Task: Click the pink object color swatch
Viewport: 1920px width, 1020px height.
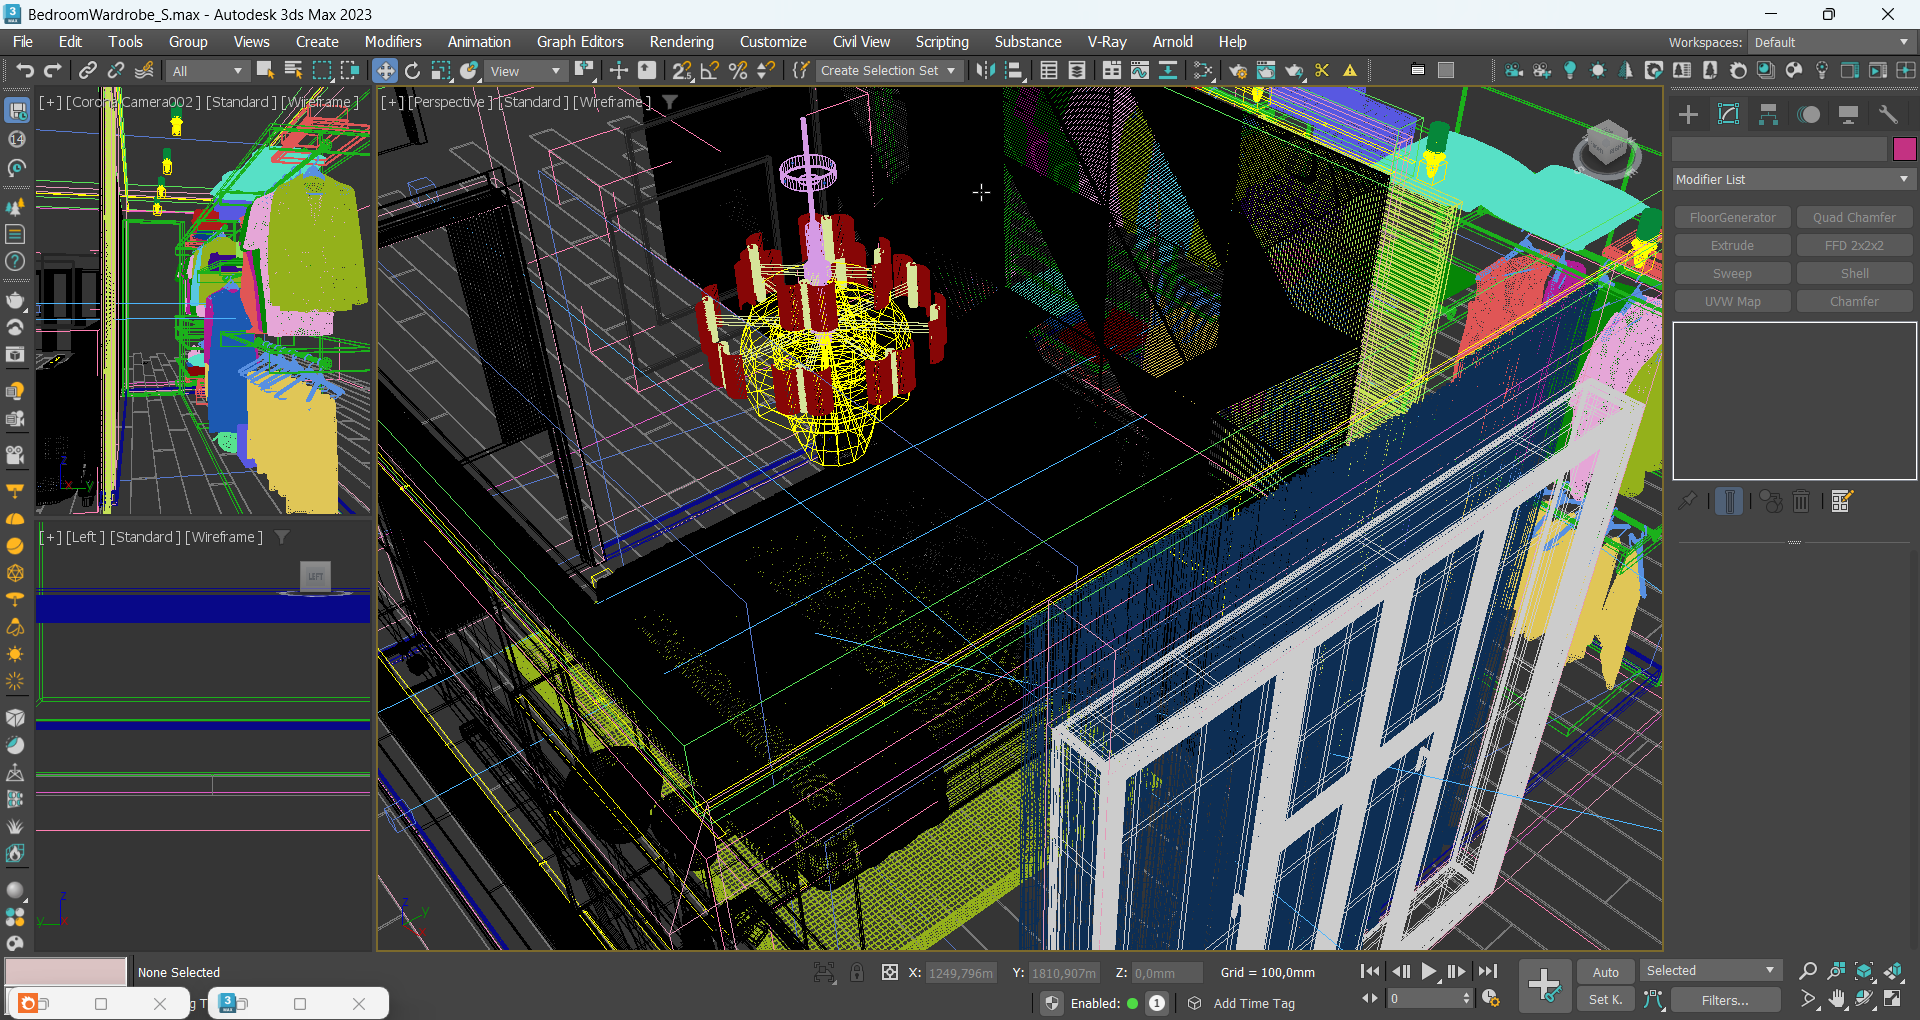Action: point(1904,149)
